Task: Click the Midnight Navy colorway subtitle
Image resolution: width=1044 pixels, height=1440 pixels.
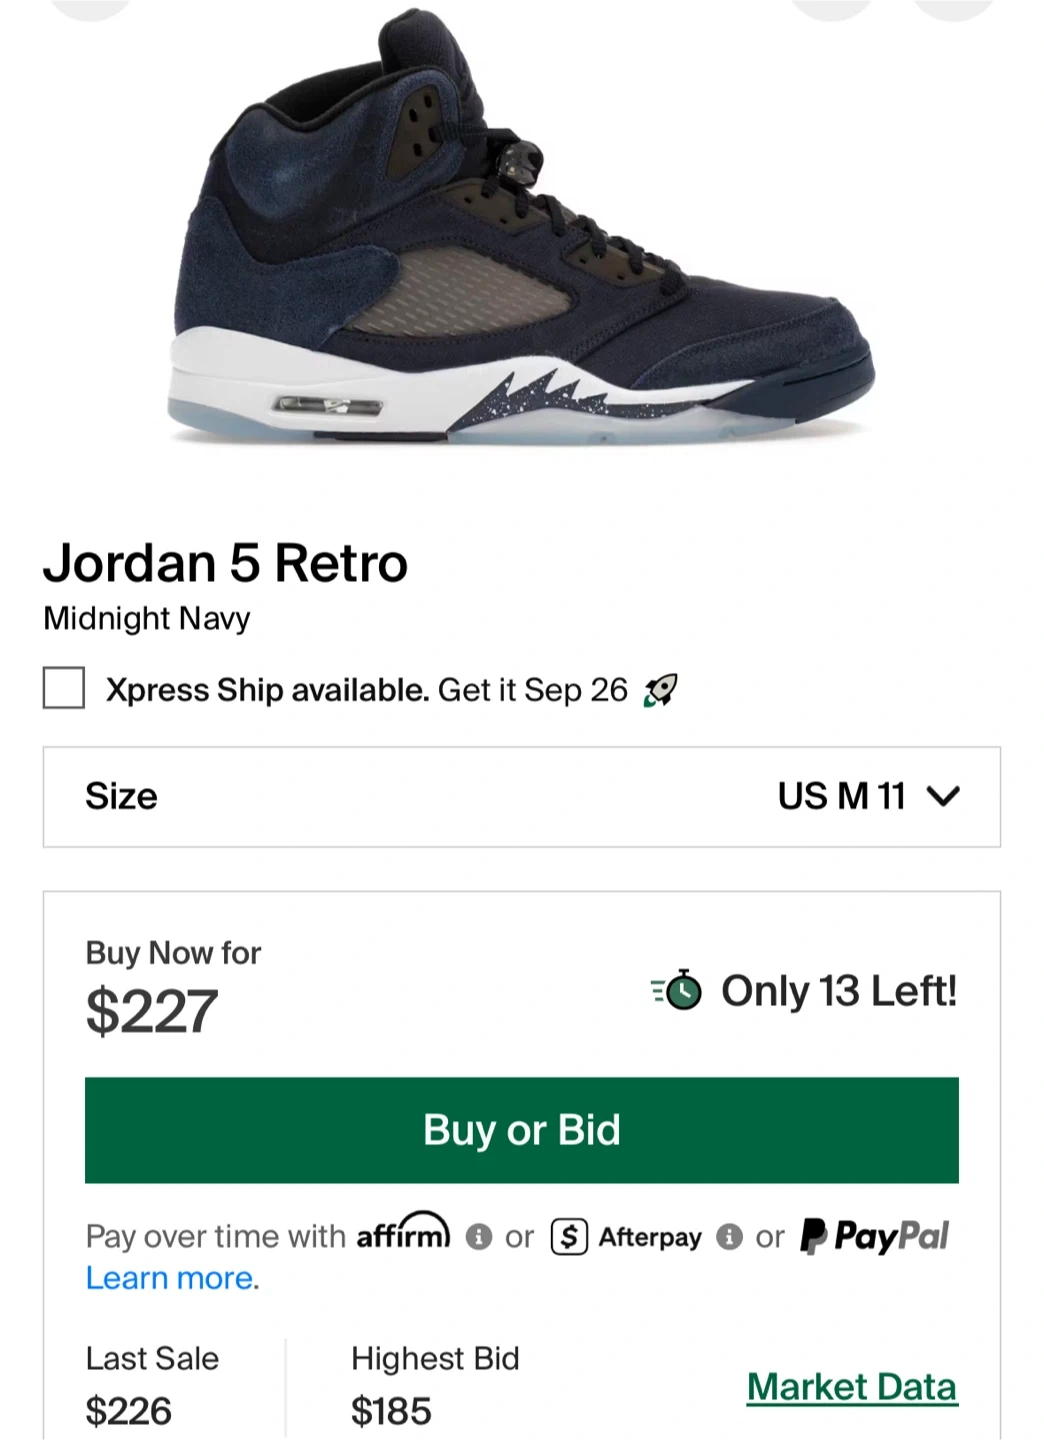Action: pyautogui.click(x=147, y=619)
